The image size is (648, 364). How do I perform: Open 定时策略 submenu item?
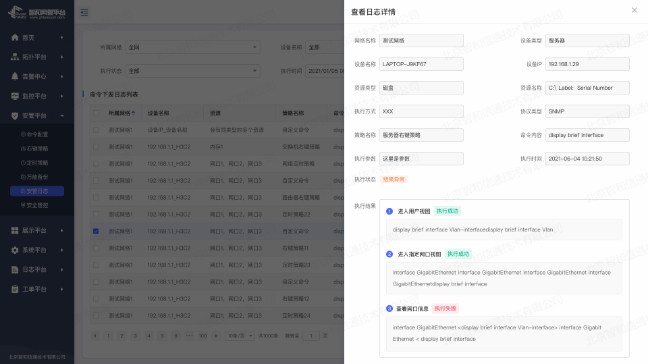(x=35, y=163)
